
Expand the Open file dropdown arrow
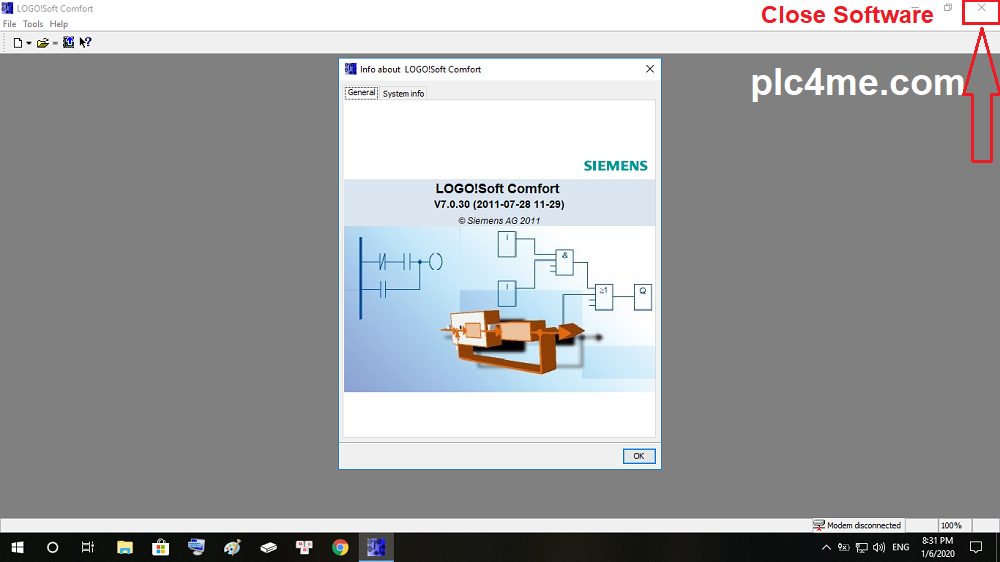click(55, 43)
